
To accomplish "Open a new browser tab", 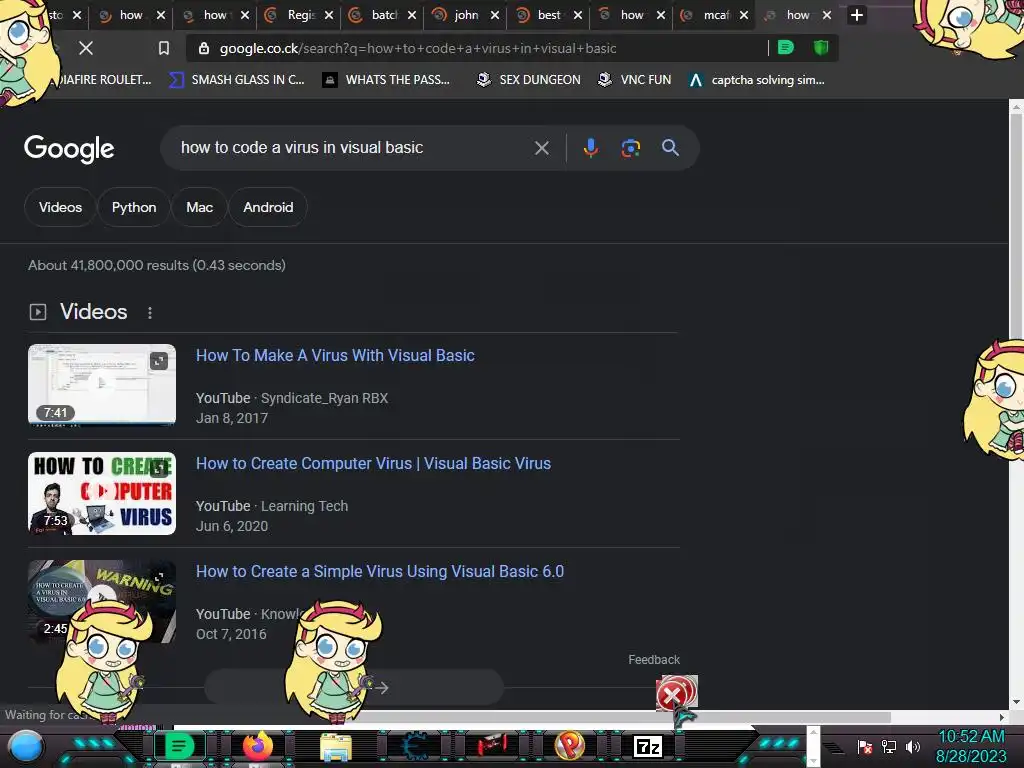I will coord(857,15).
